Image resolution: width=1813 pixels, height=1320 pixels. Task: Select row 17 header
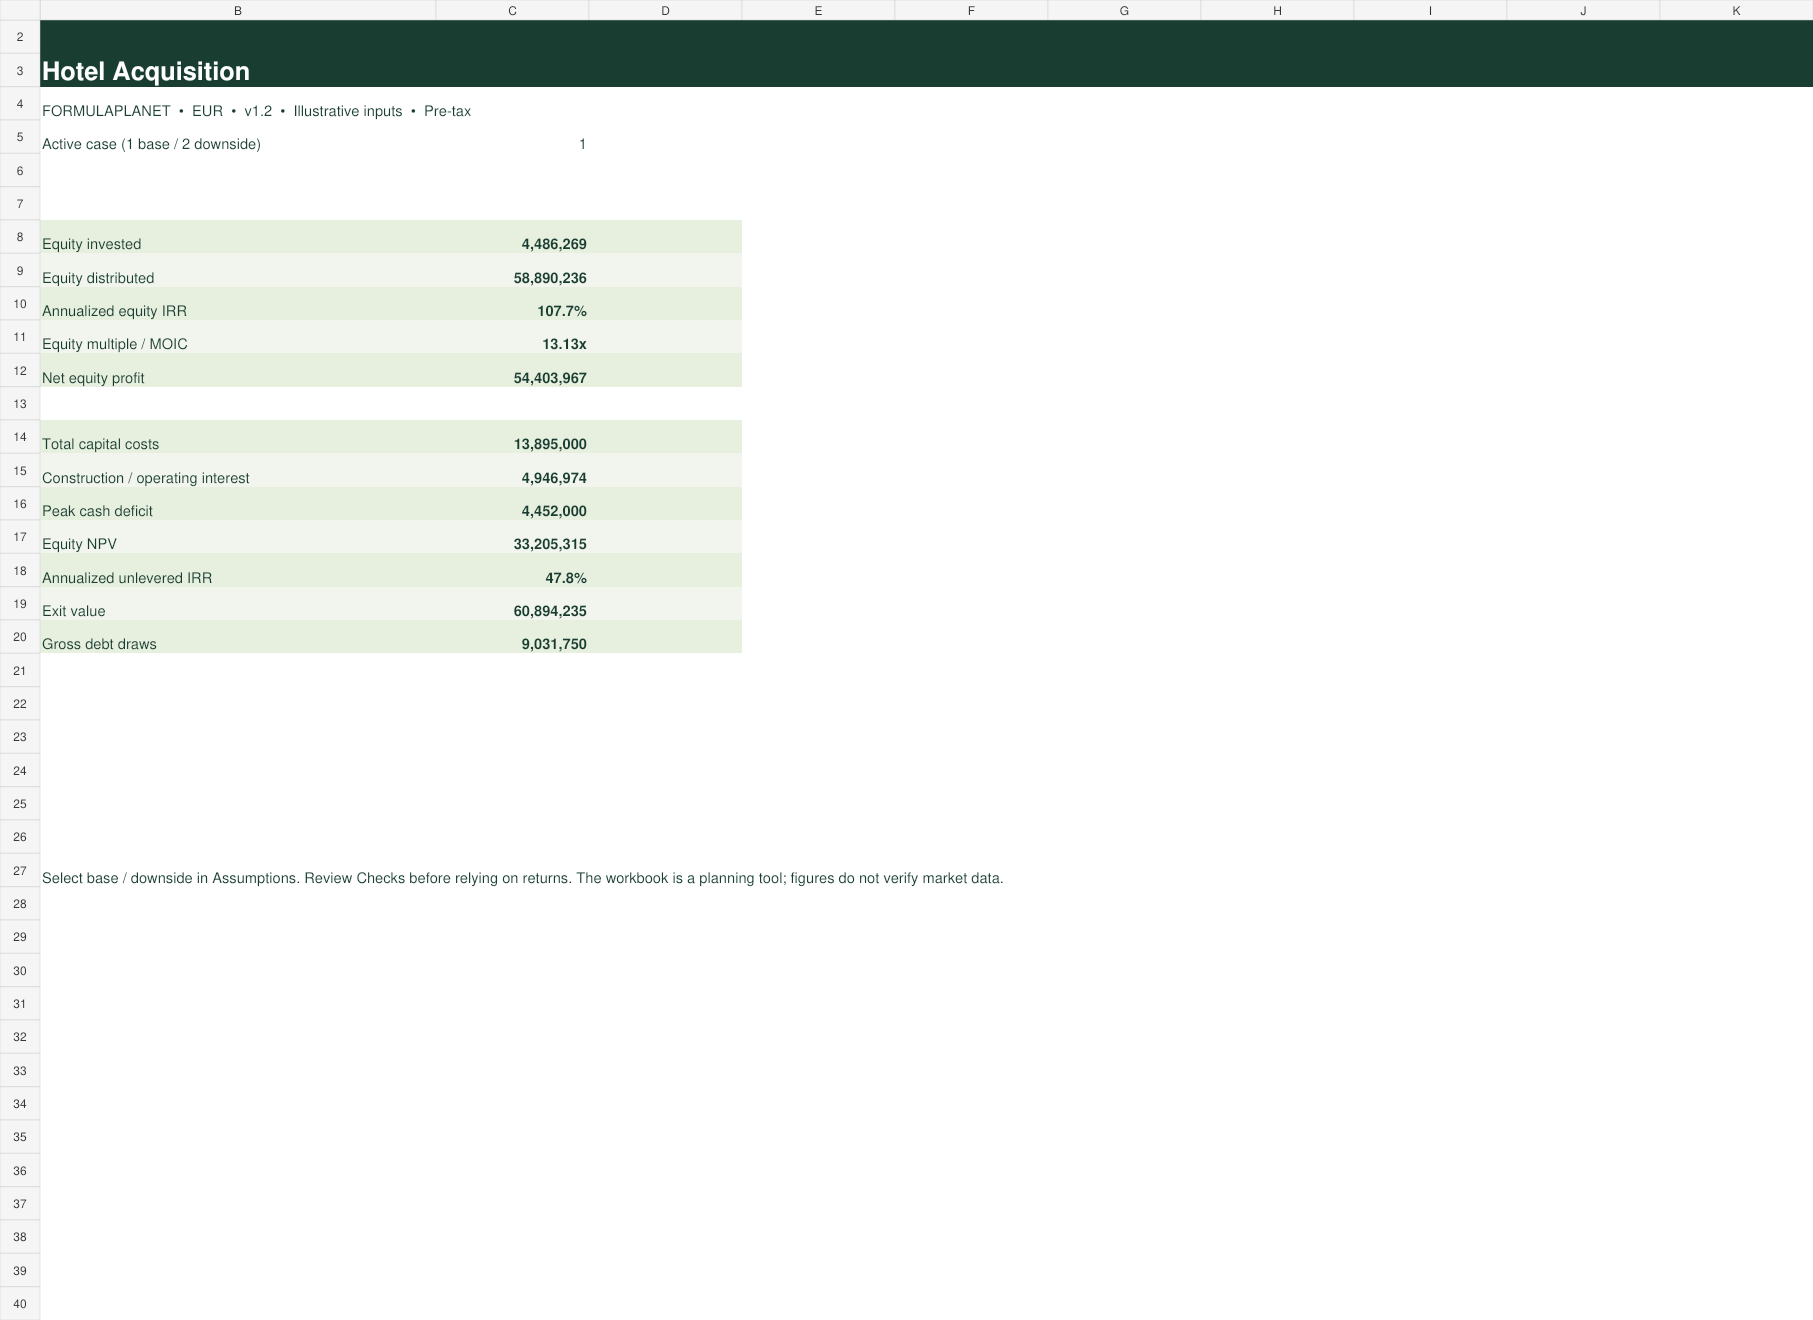pyautogui.click(x=20, y=537)
